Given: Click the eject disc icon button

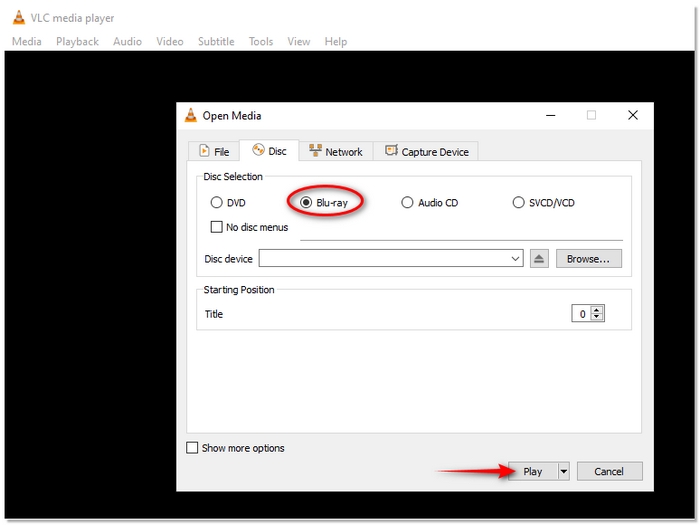Looking at the screenshot, I should 539,259.
